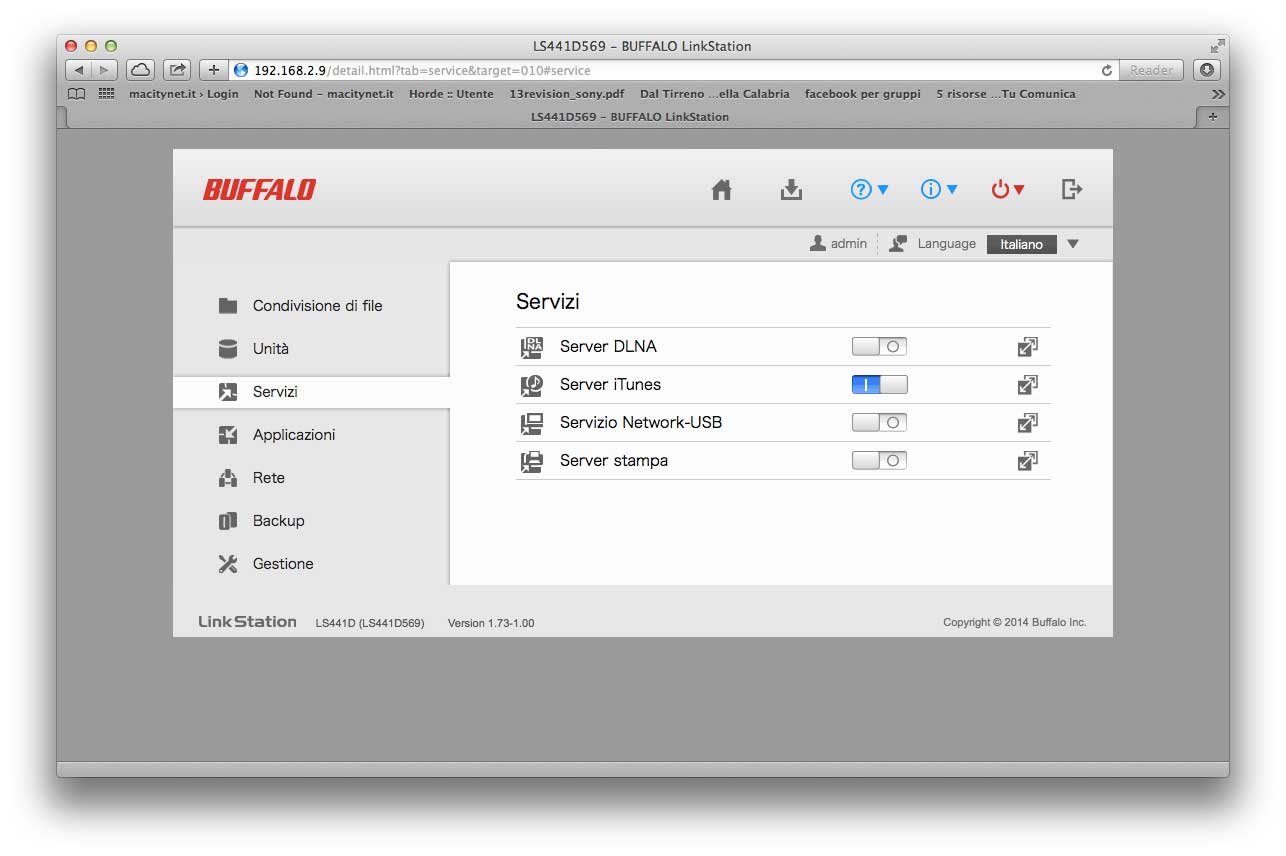Show more bookmarks with the chevron
The width and height of the screenshot is (1286, 856).
(x=1218, y=94)
